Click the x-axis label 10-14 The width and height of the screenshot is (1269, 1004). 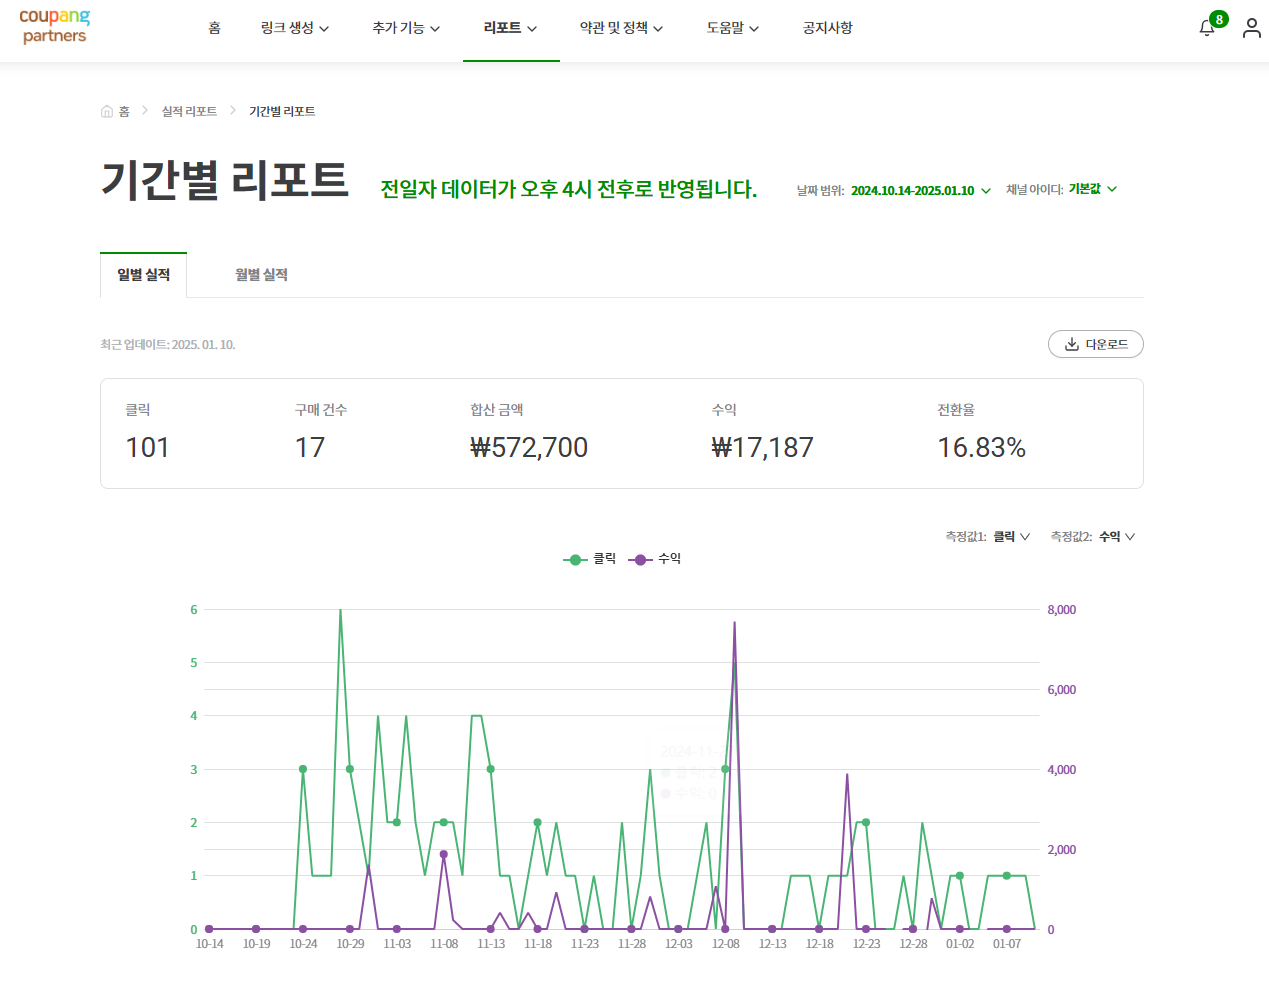(210, 944)
